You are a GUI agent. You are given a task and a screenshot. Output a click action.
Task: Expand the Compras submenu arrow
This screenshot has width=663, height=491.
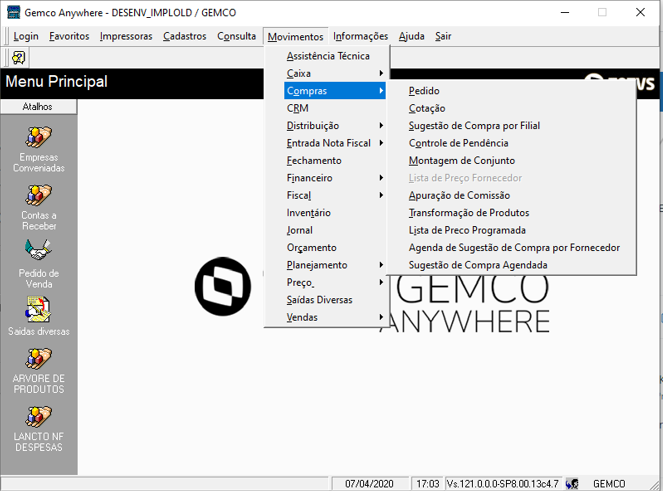tap(381, 91)
